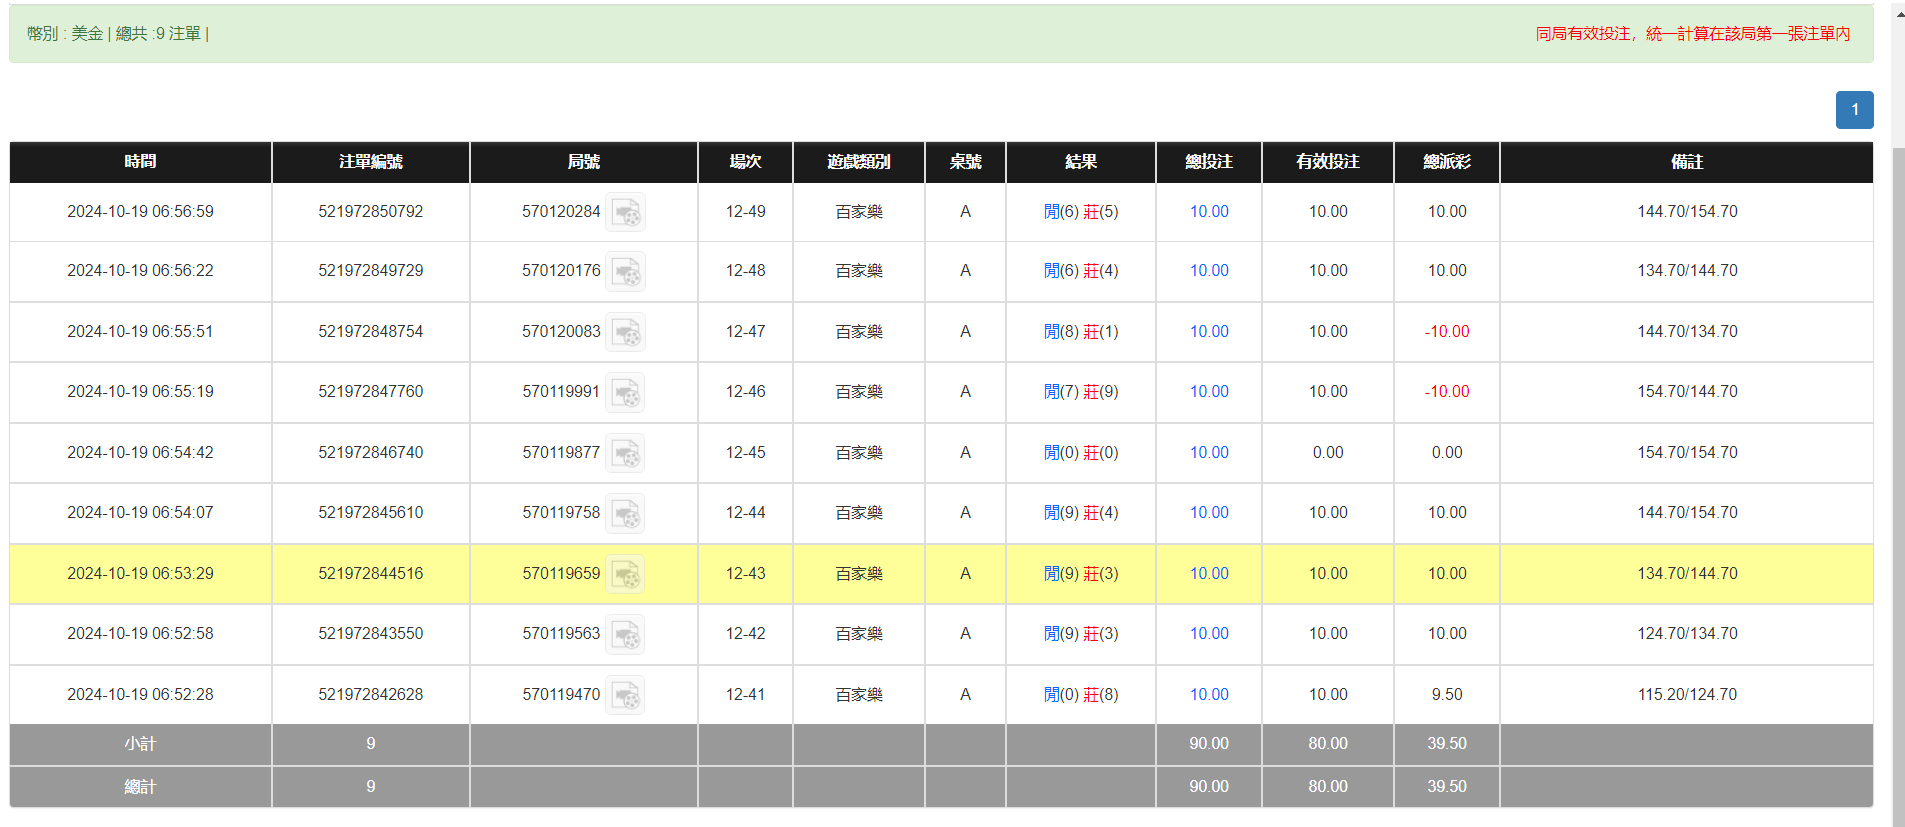Go to page 1 in pagination
This screenshot has height=827, width=1905.
click(1854, 110)
